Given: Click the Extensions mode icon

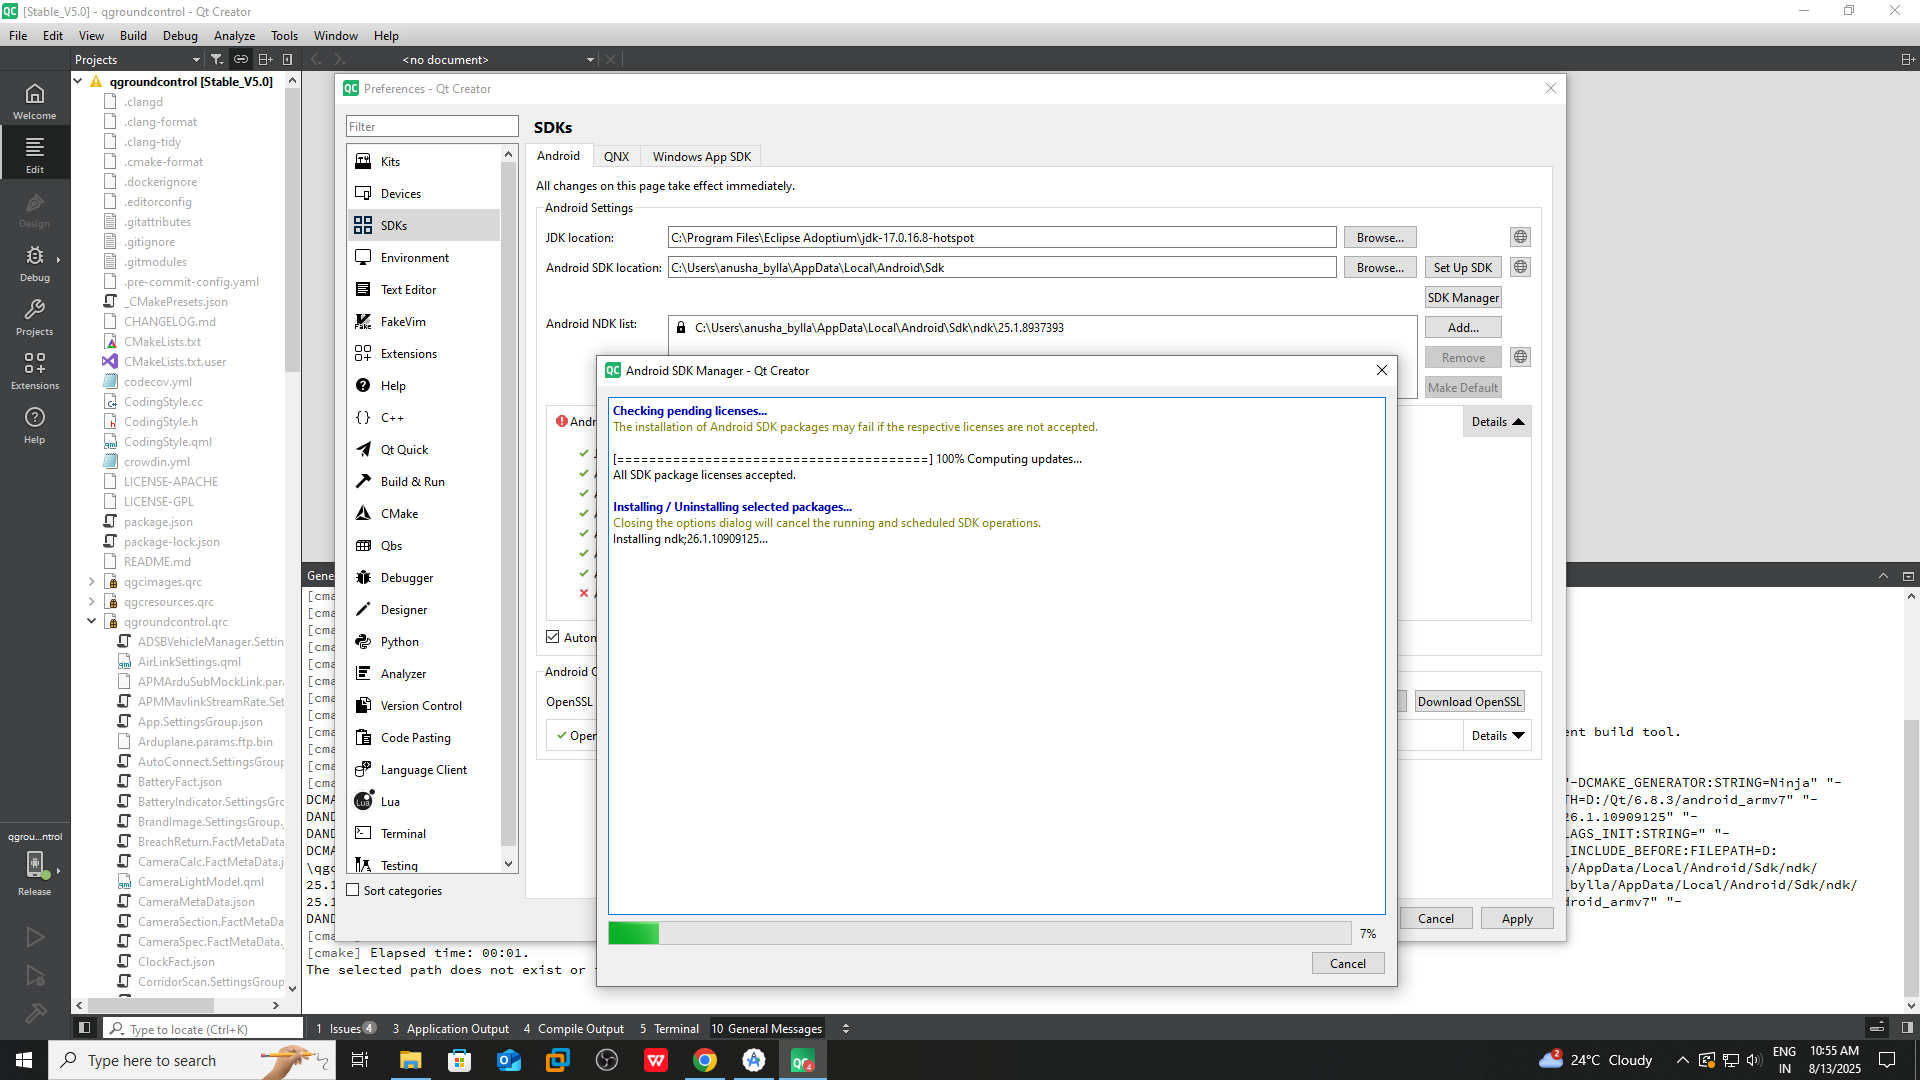Looking at the screenshot, I should (34, 371).
